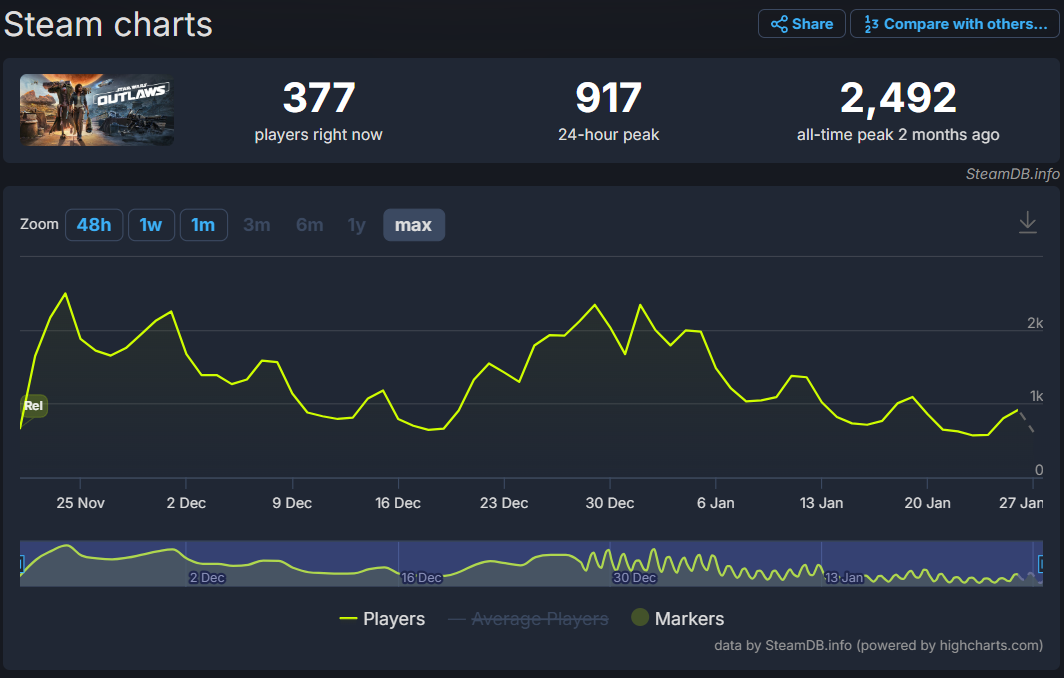This screenshot has height=678, width=1064.
Task: Download chart via the download arrow icon
Action: click(x=1027, y=223)
